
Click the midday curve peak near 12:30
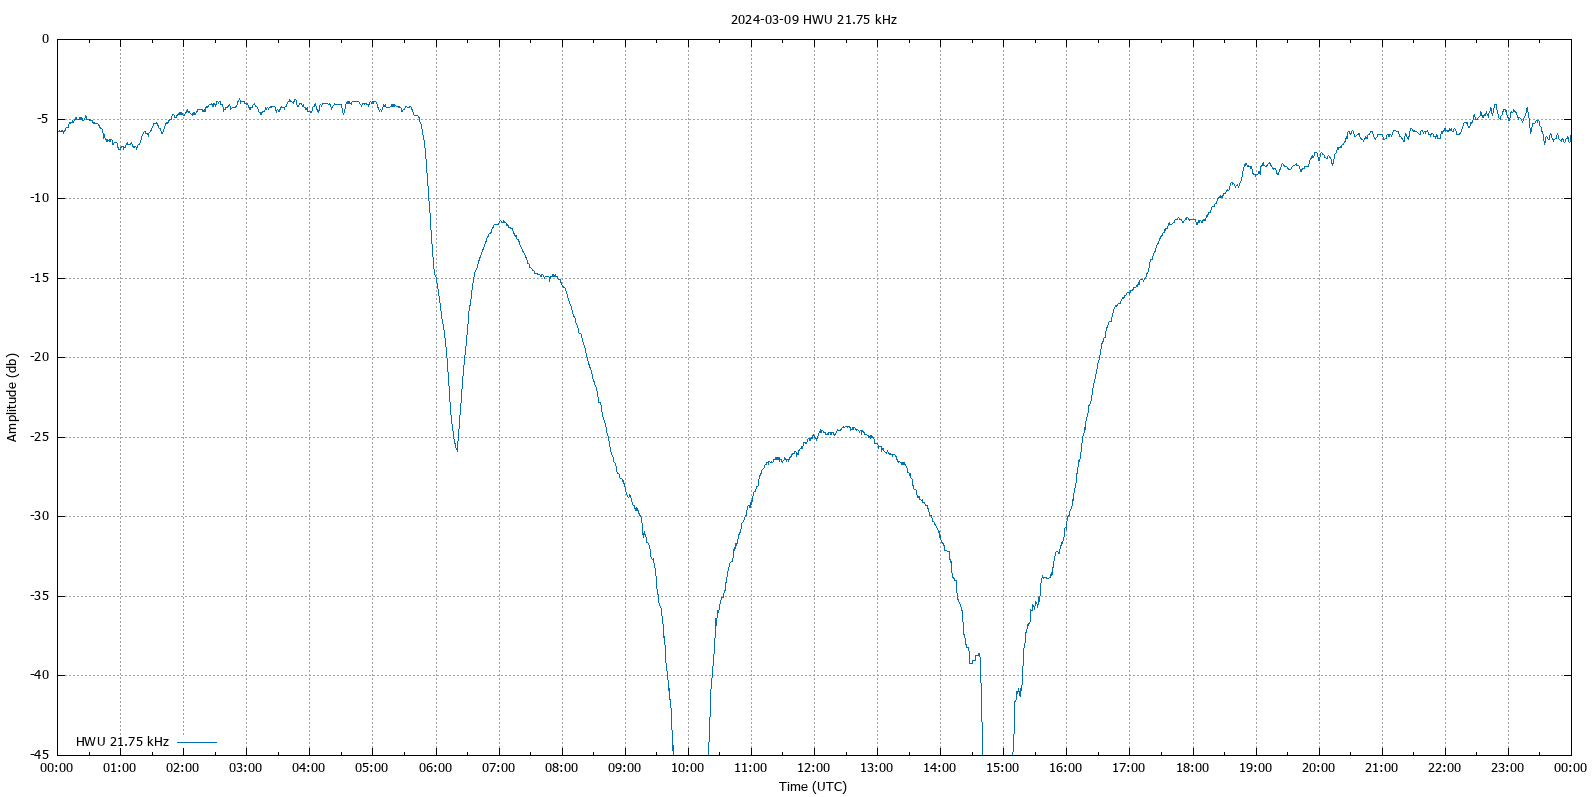pyautogui.click(x=848, y=427)
